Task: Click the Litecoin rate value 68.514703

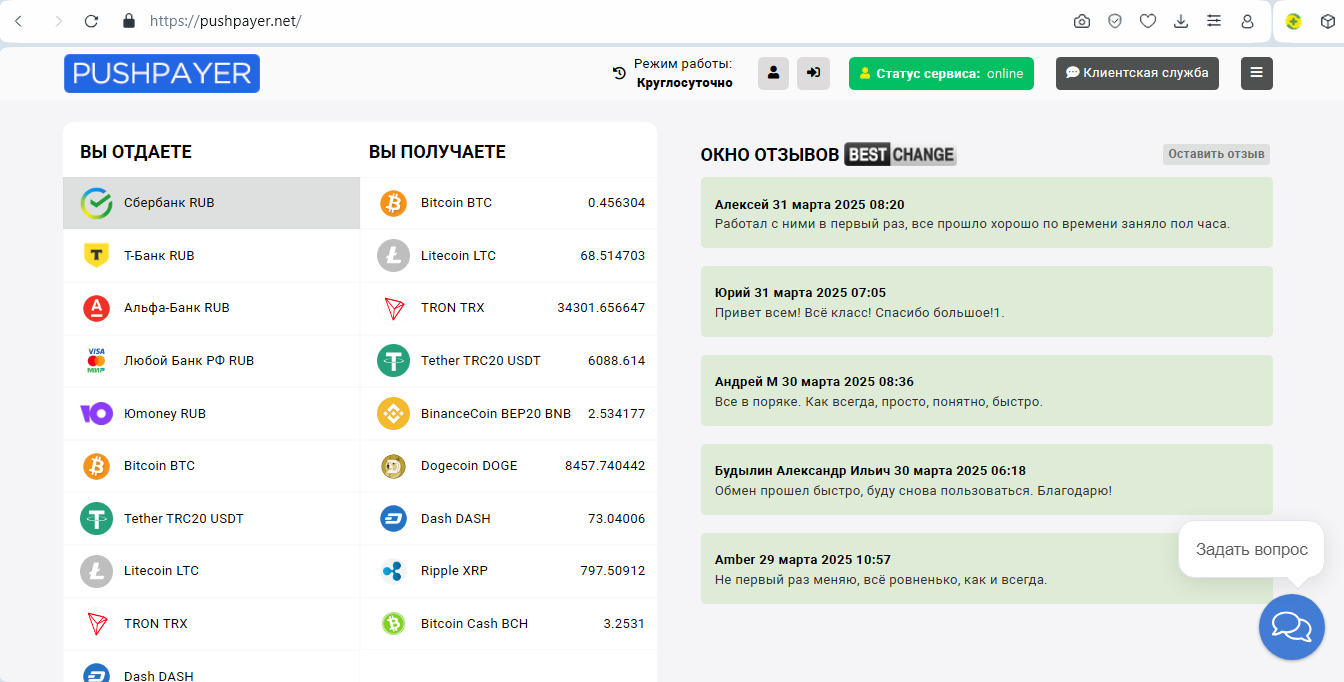Action: point(612,256)
